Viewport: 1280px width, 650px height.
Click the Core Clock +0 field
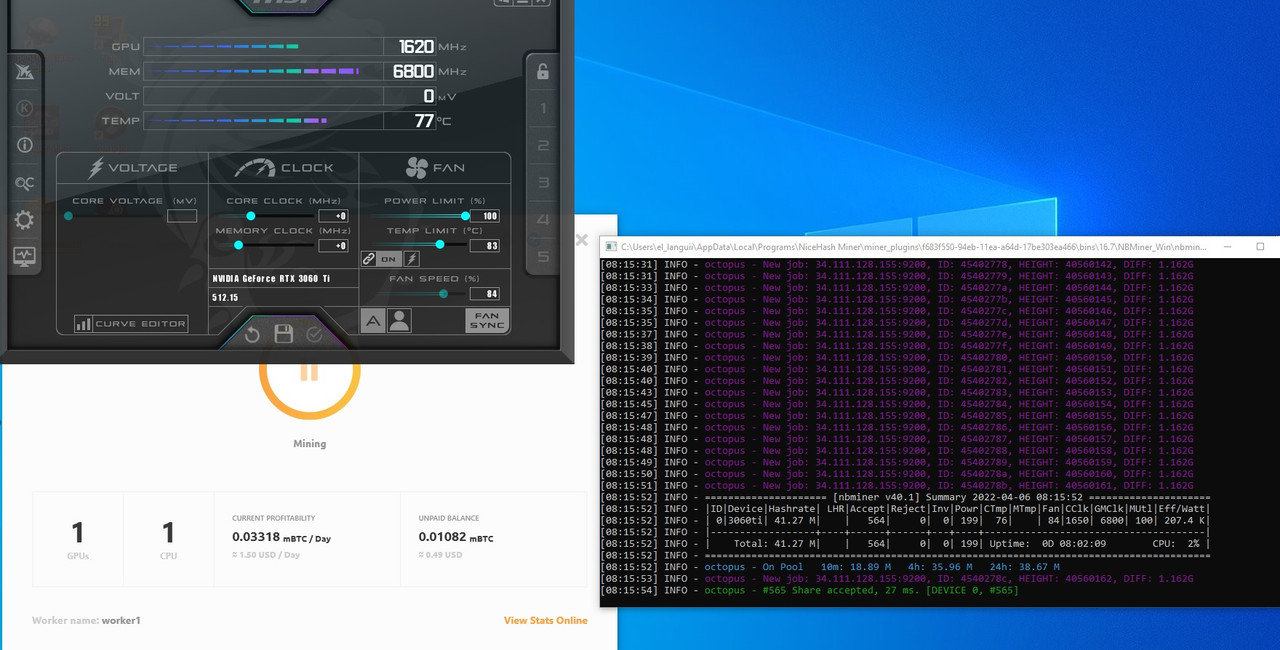[333, 216]
